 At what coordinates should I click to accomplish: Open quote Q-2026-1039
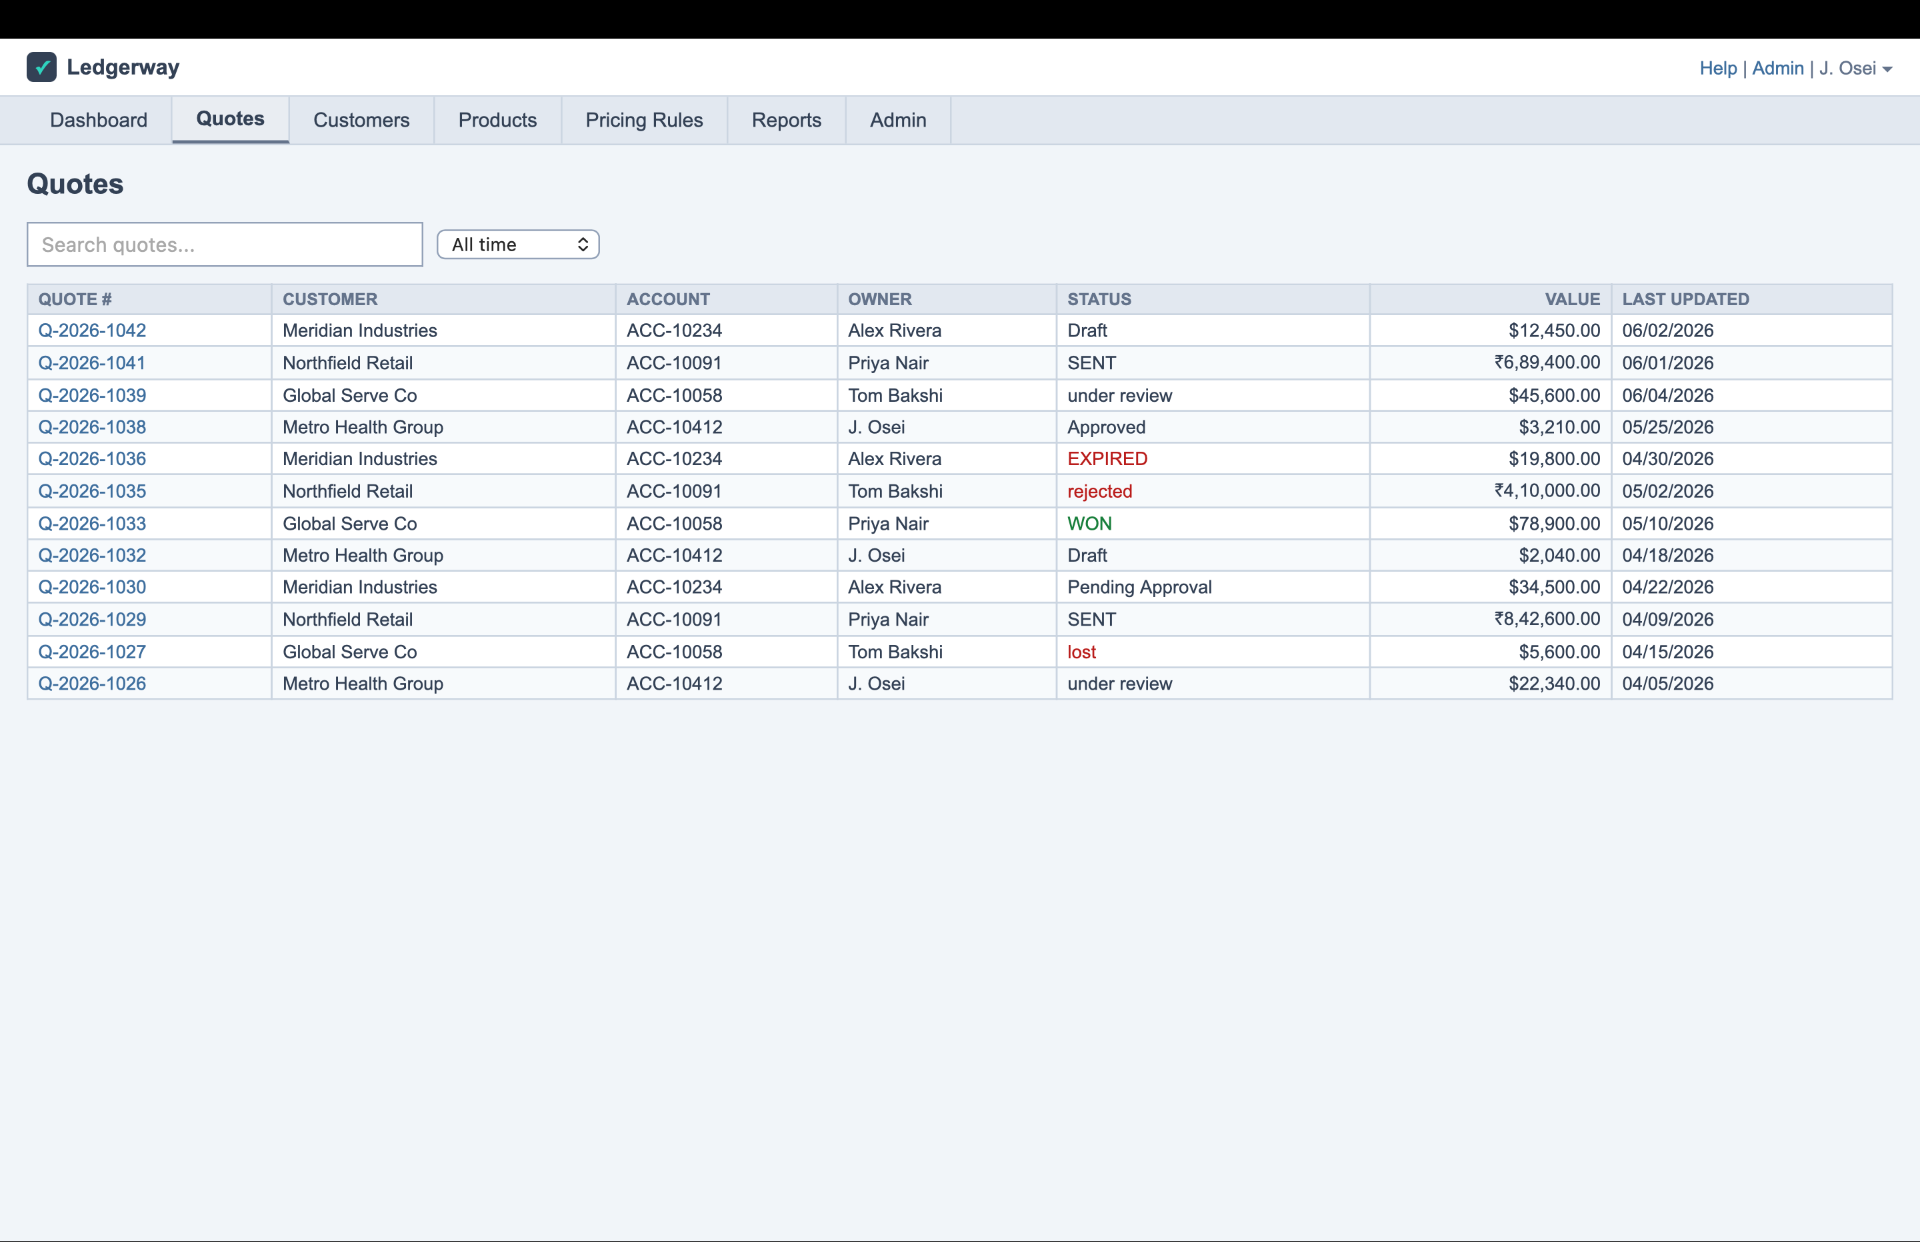tap(92, 395)
